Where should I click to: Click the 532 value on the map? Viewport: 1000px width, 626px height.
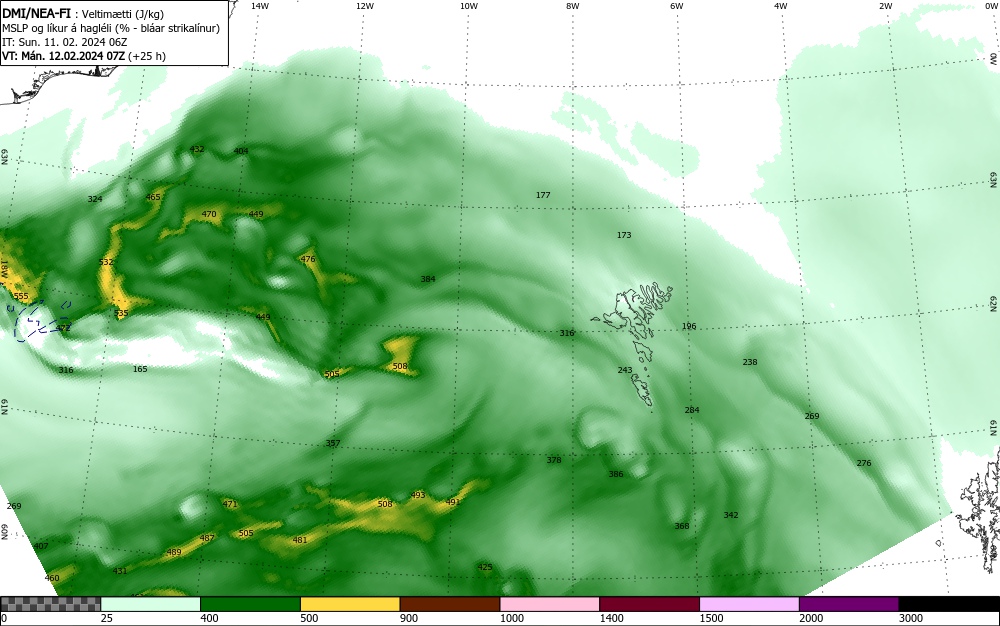107,262
